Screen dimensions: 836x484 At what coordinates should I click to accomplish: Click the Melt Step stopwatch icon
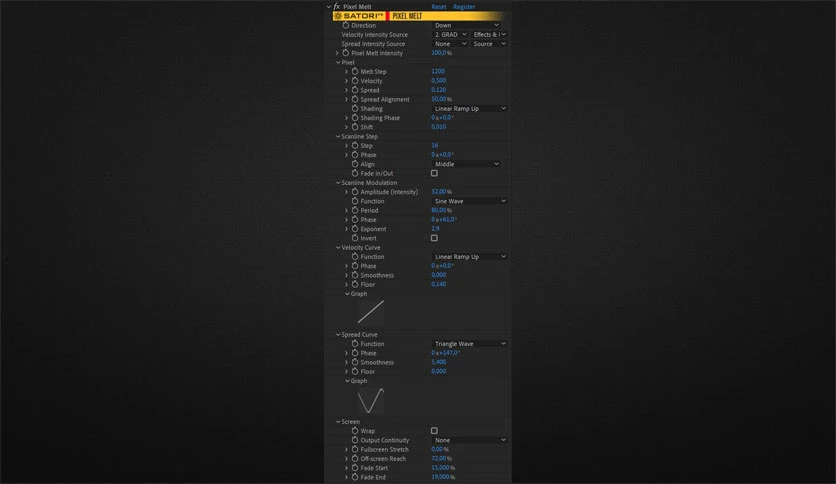click(x=355, y=71)
